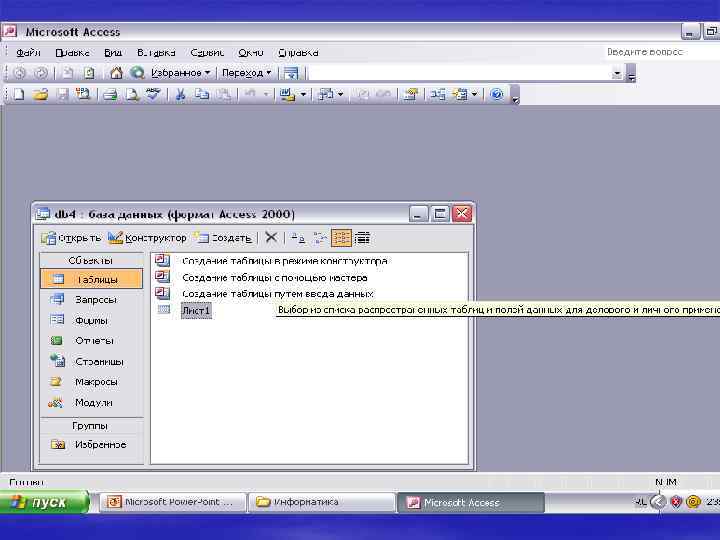Image resolution: width=720 pixels, height=540 pixels.
Task: Click the Relationships icon
Action: [x=438, y=95]
